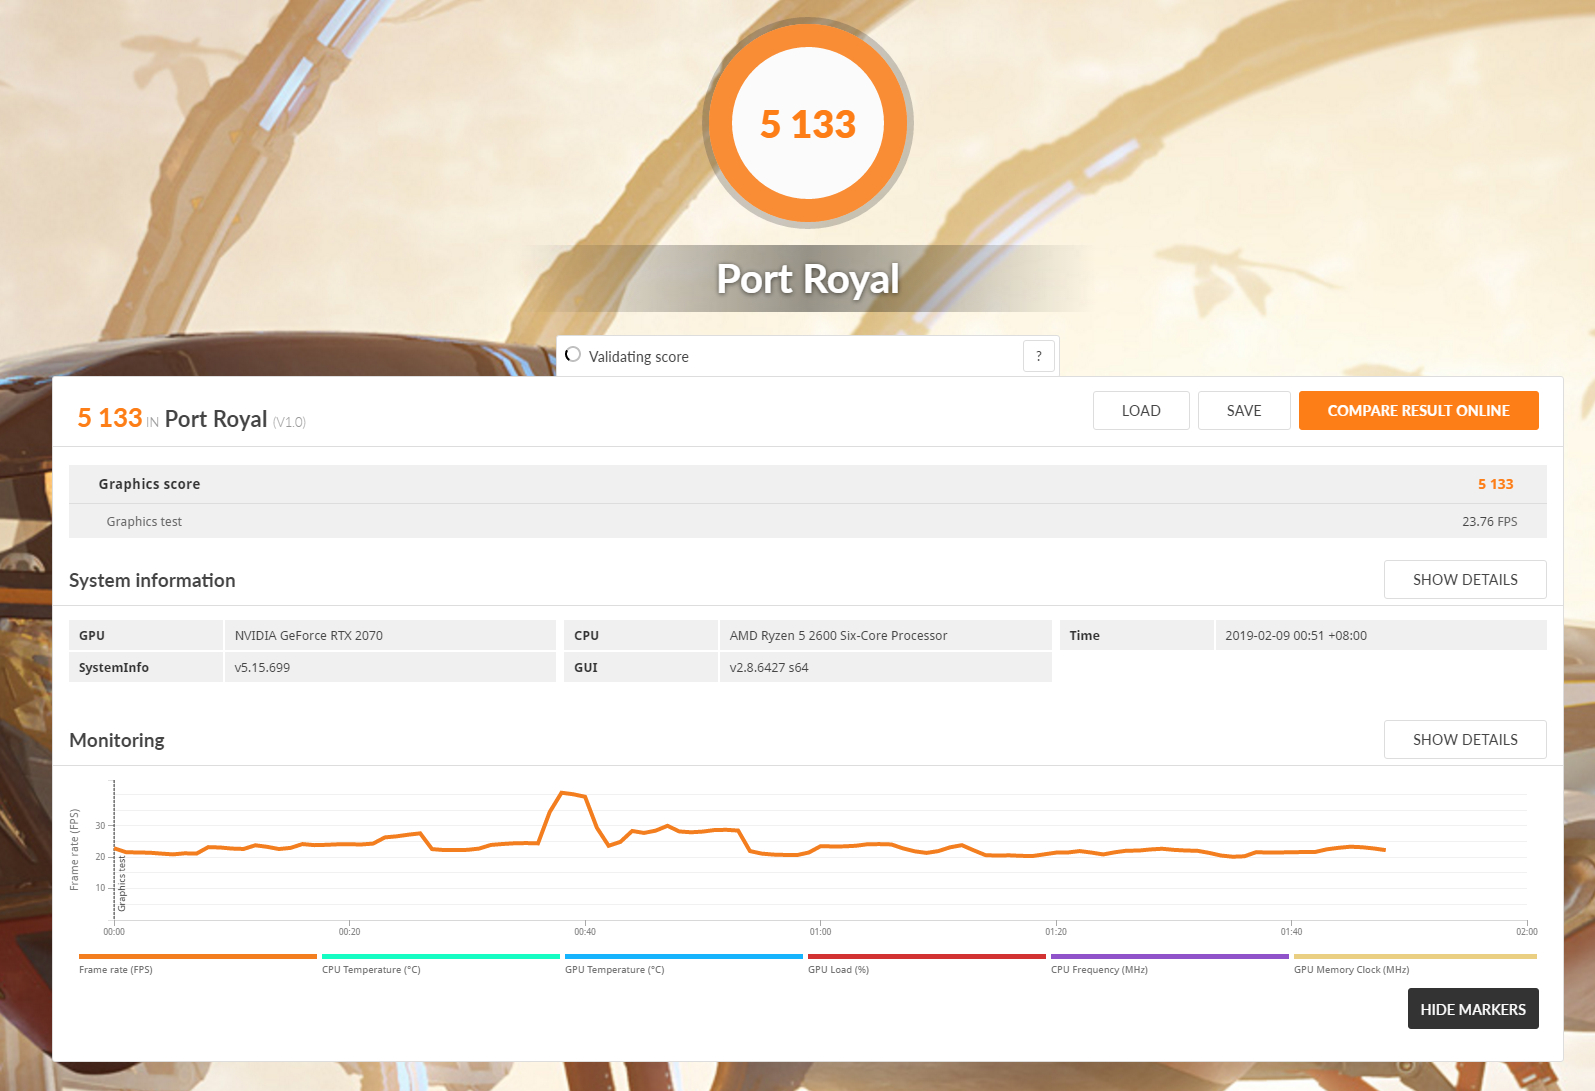Image resolution: width=1595 pixels, height=1091 pixels.
Task: Click the green CPU temperature color bar
Action: [441, 957]
